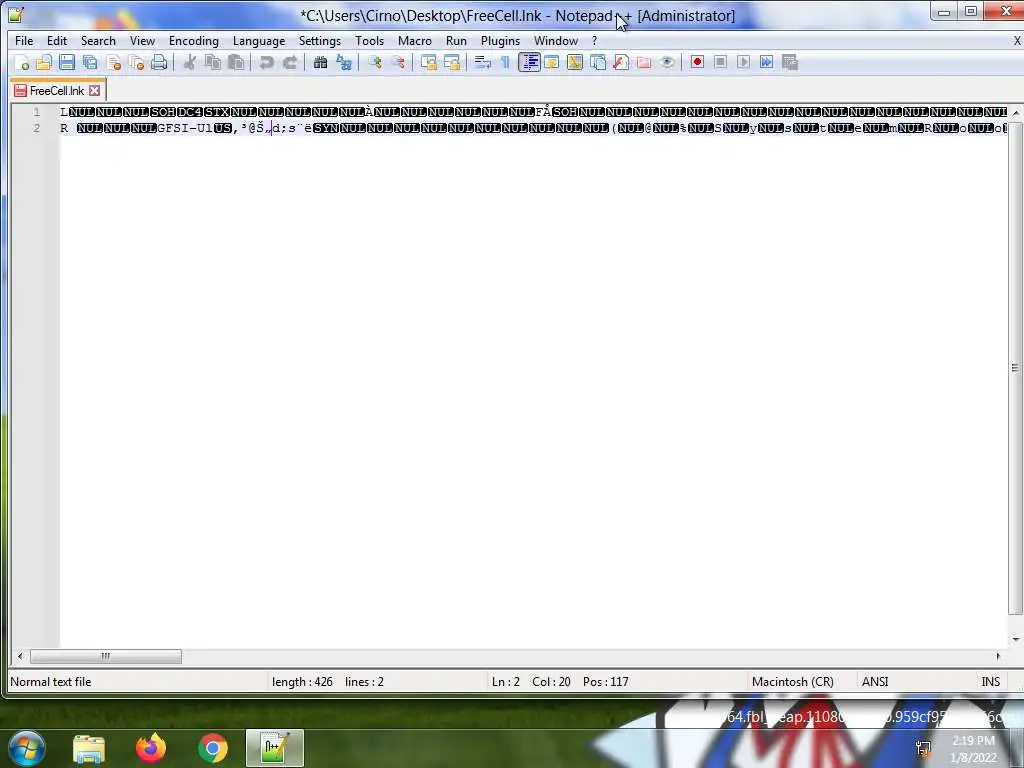Screen dimensions: 1024x768
Task: Toggle Show All Characters pilcrow icon
Action: pyautogui.click(x=505, y=63)
